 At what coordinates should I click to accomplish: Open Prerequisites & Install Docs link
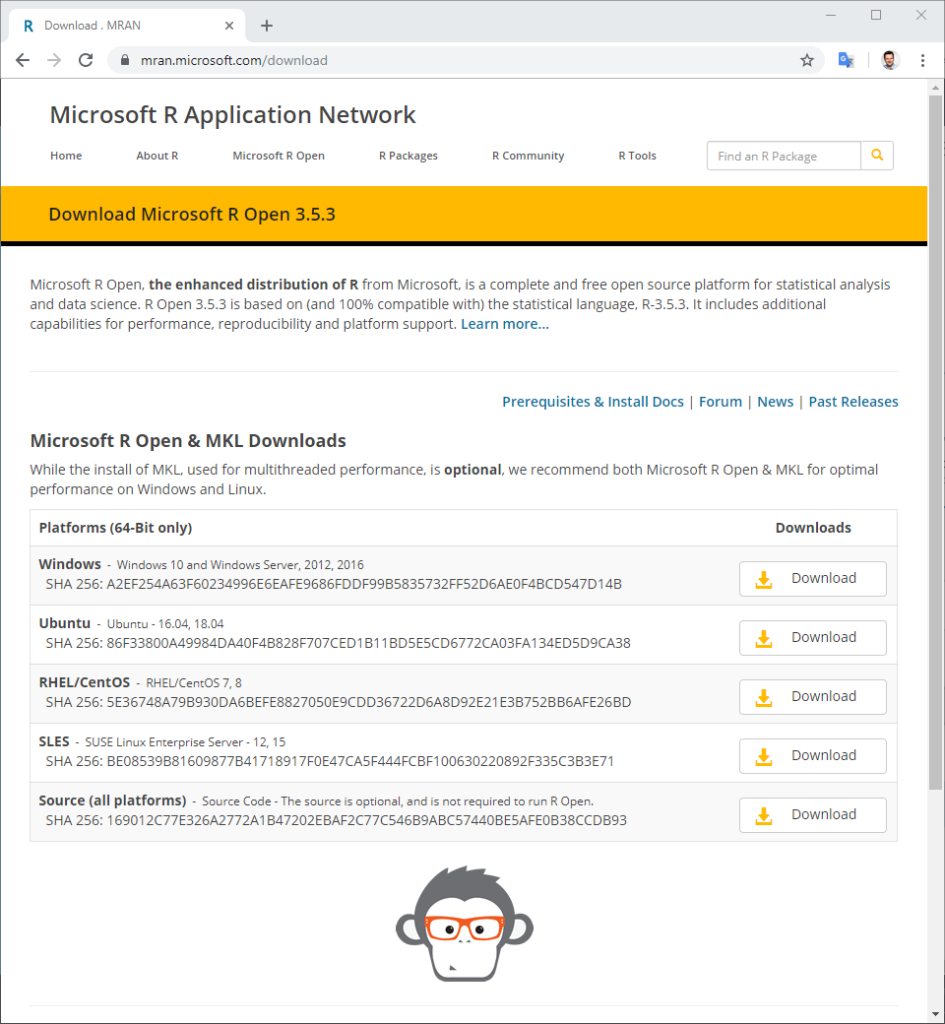point(592,402)
